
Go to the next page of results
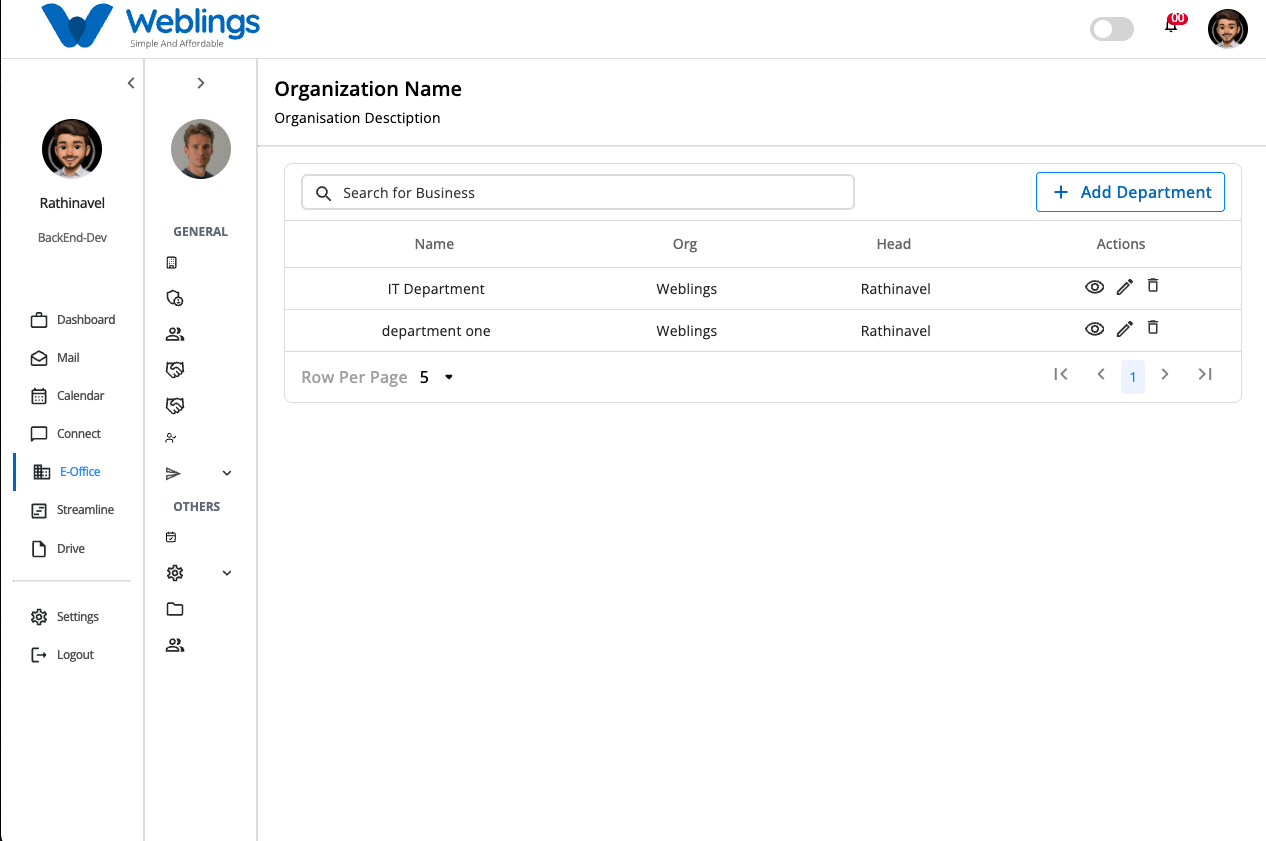tap(1165, 374)
